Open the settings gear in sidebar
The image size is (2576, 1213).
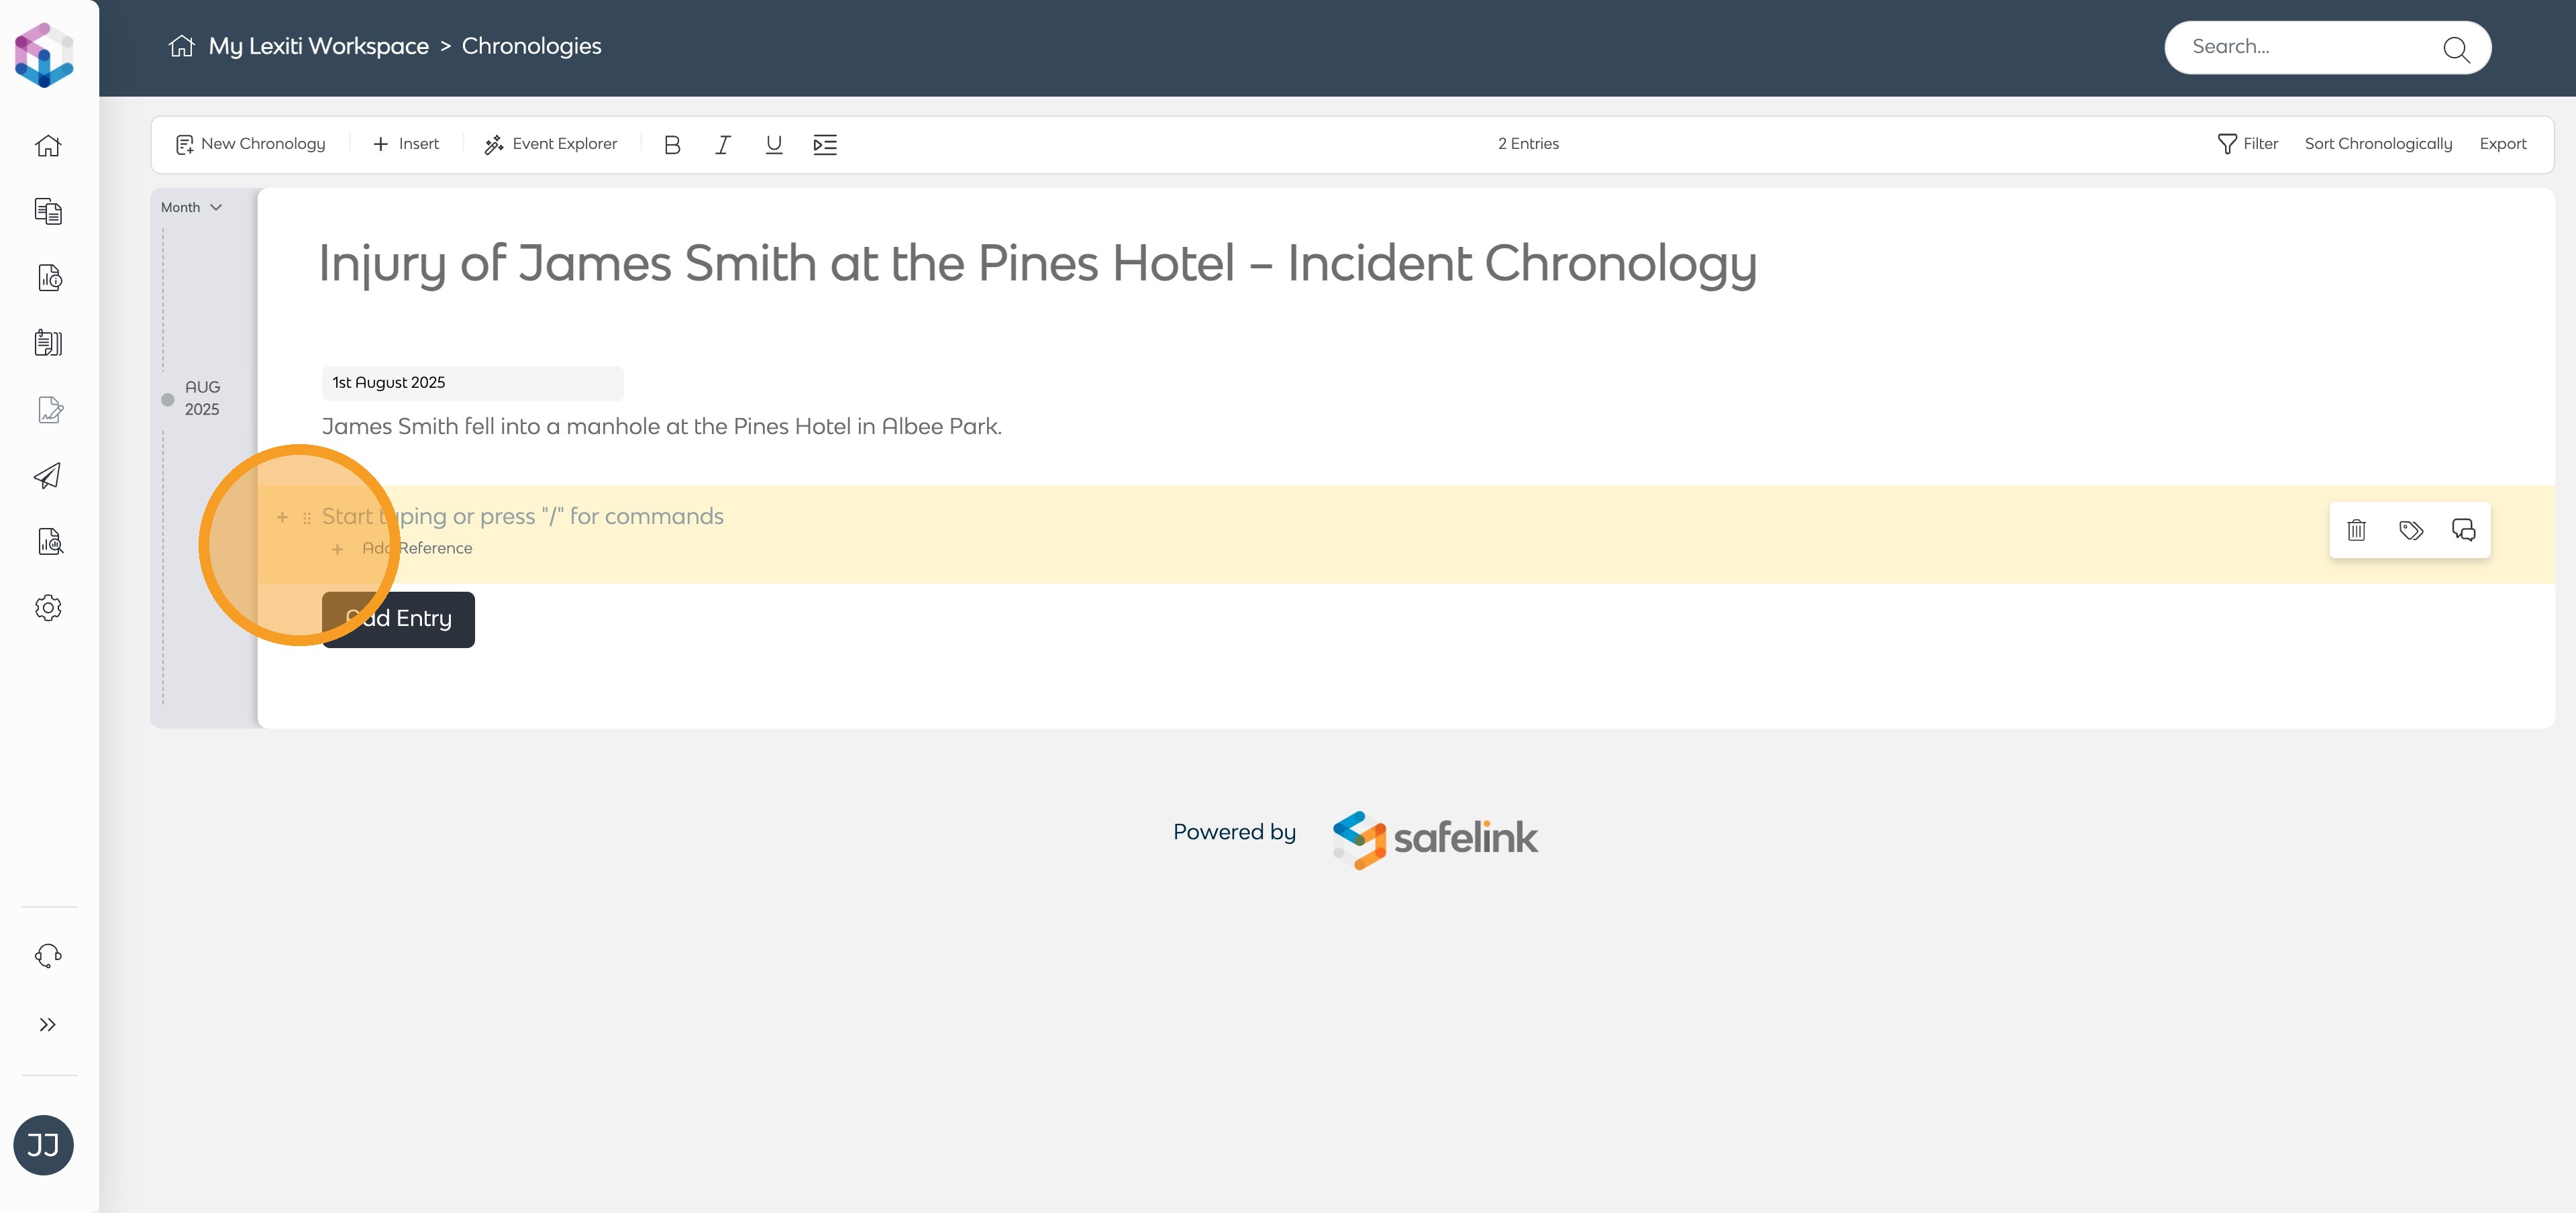tap(48, 608)
